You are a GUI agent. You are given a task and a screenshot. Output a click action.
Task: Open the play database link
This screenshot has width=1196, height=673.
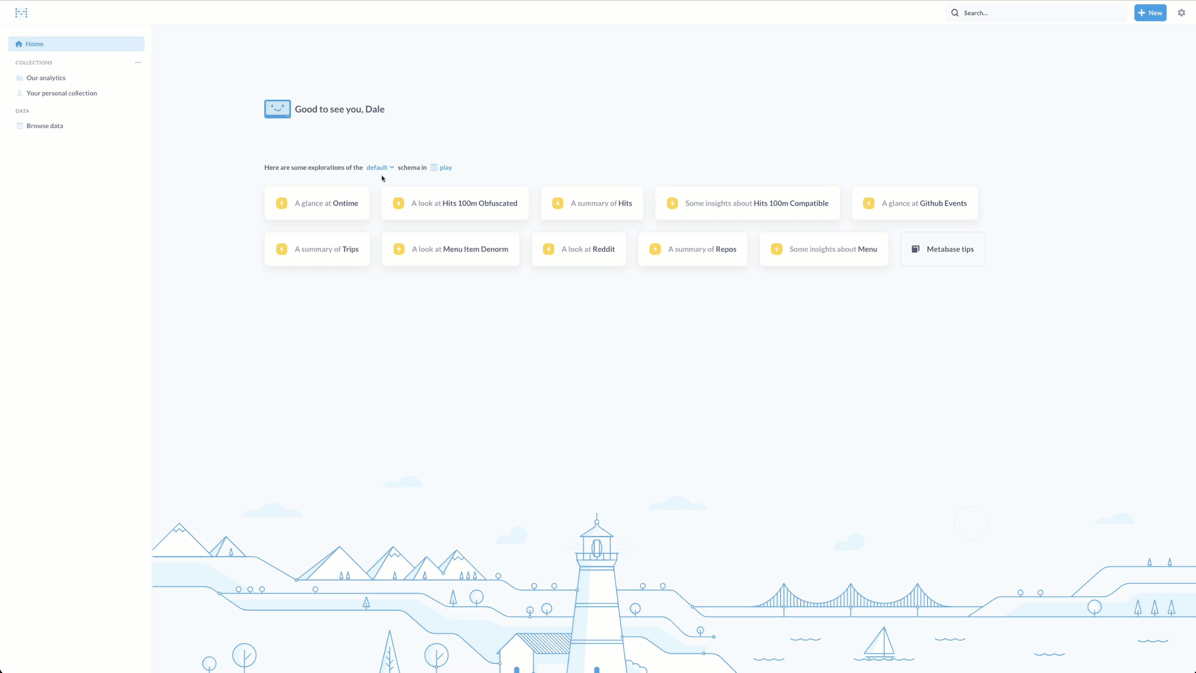coord(445,168)
